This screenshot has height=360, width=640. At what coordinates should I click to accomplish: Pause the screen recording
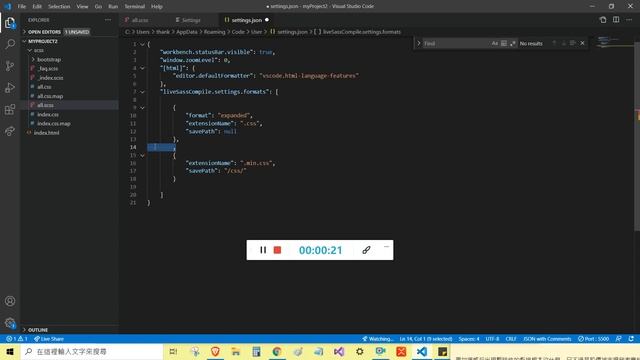[263, 250]
